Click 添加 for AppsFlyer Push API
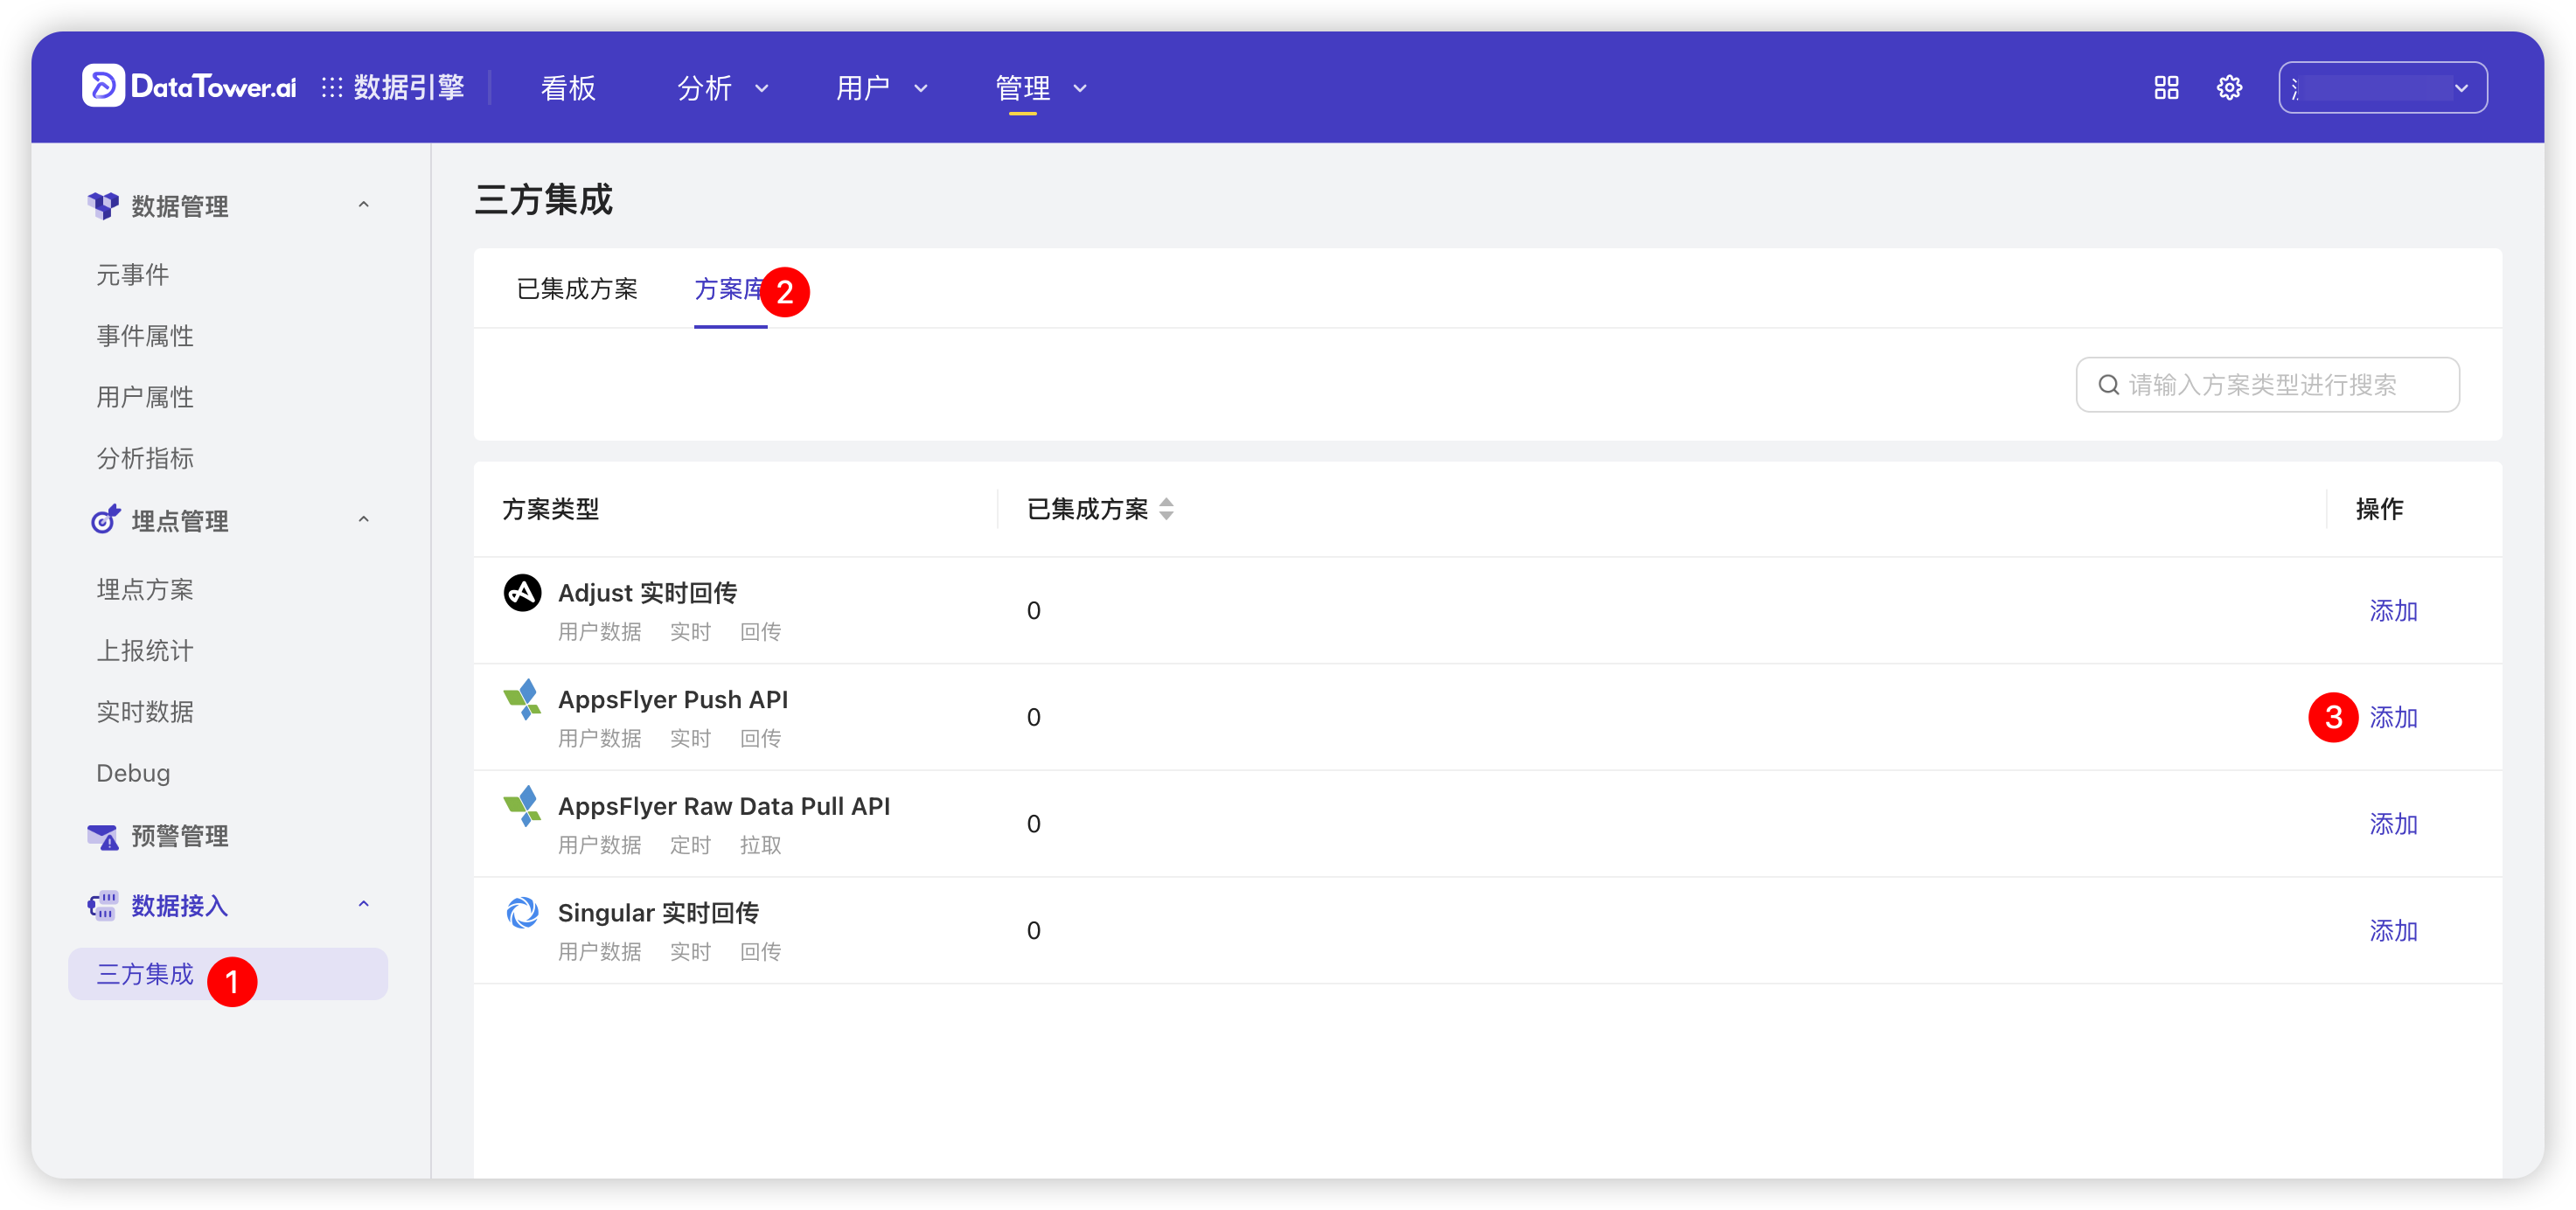This screenshot has height=1210, width=2576. (2393, 717)
